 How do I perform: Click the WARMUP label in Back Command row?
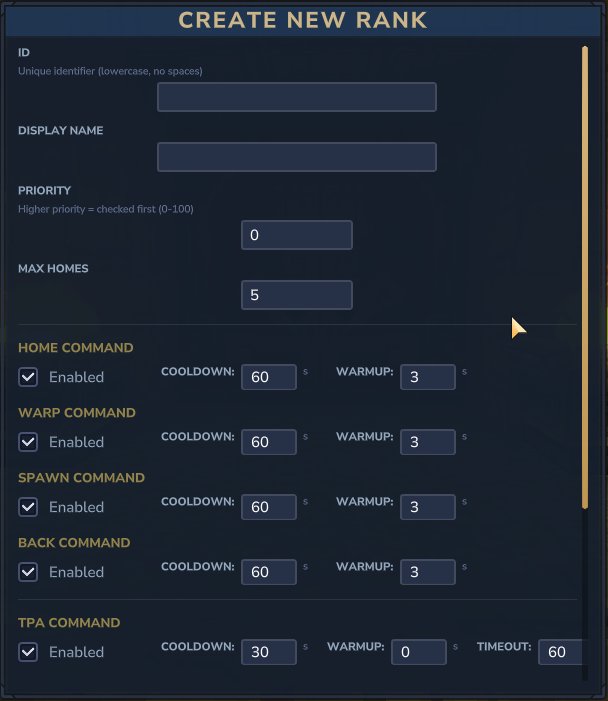[364, 566]
